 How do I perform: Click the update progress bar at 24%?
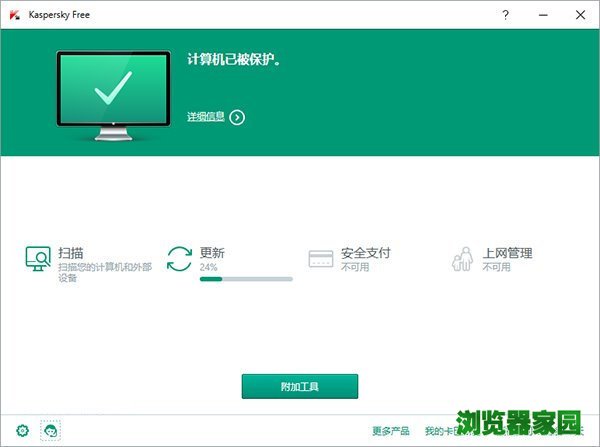[246, 279]
